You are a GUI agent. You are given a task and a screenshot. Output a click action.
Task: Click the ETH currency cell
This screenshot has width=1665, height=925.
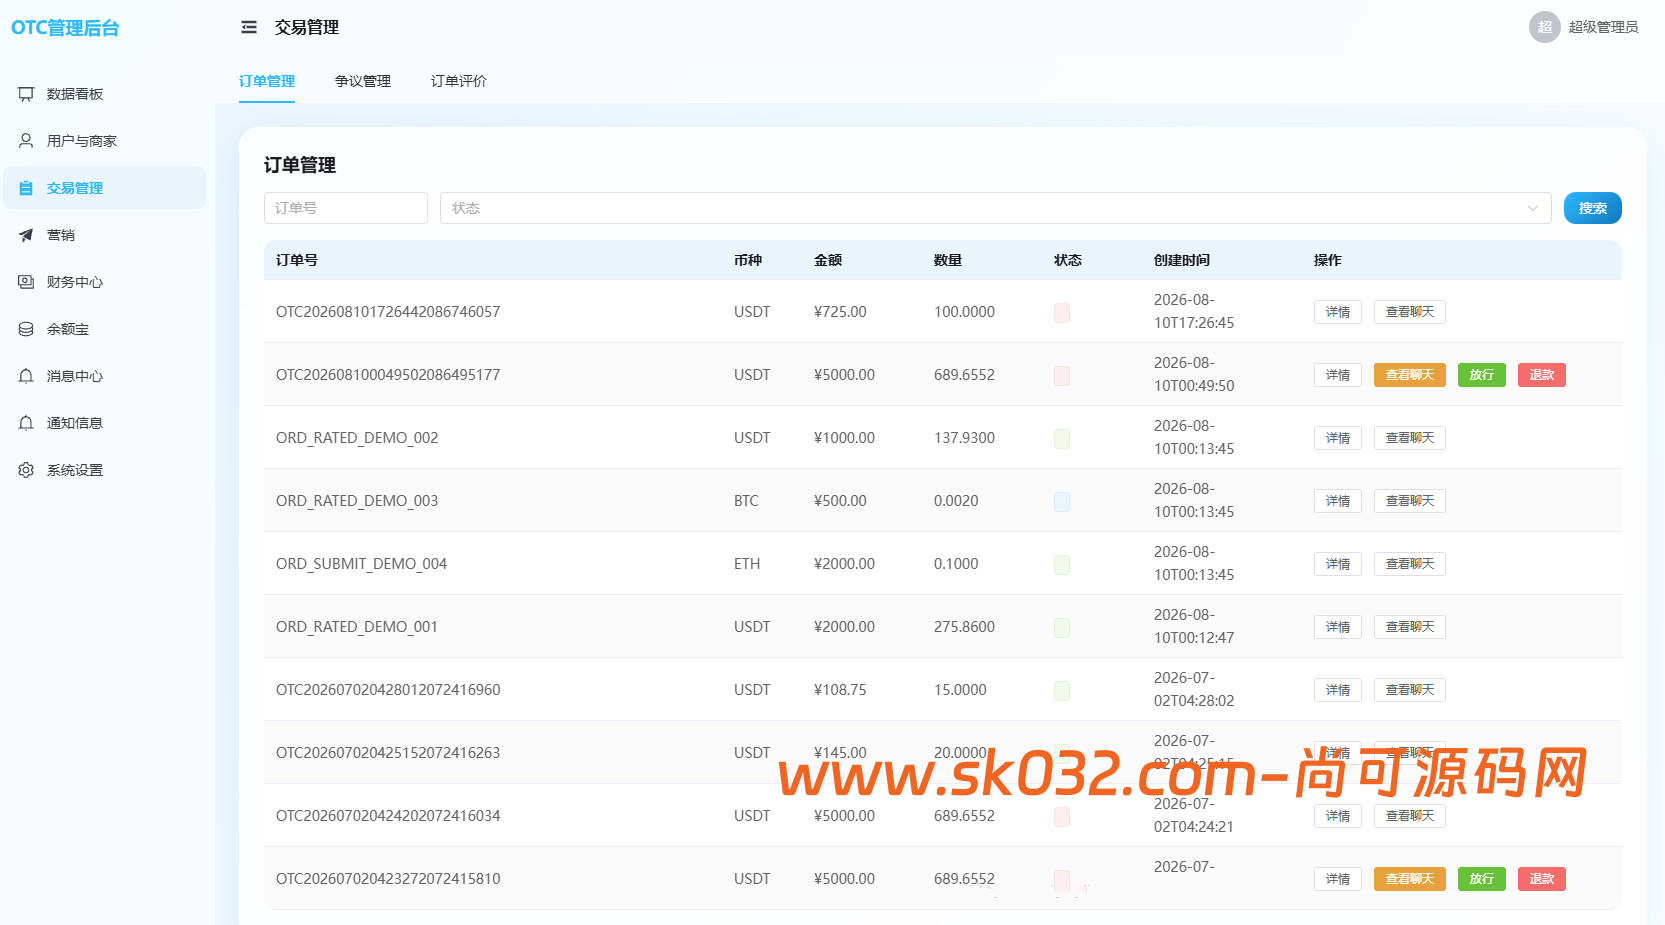tap(747, 564)
